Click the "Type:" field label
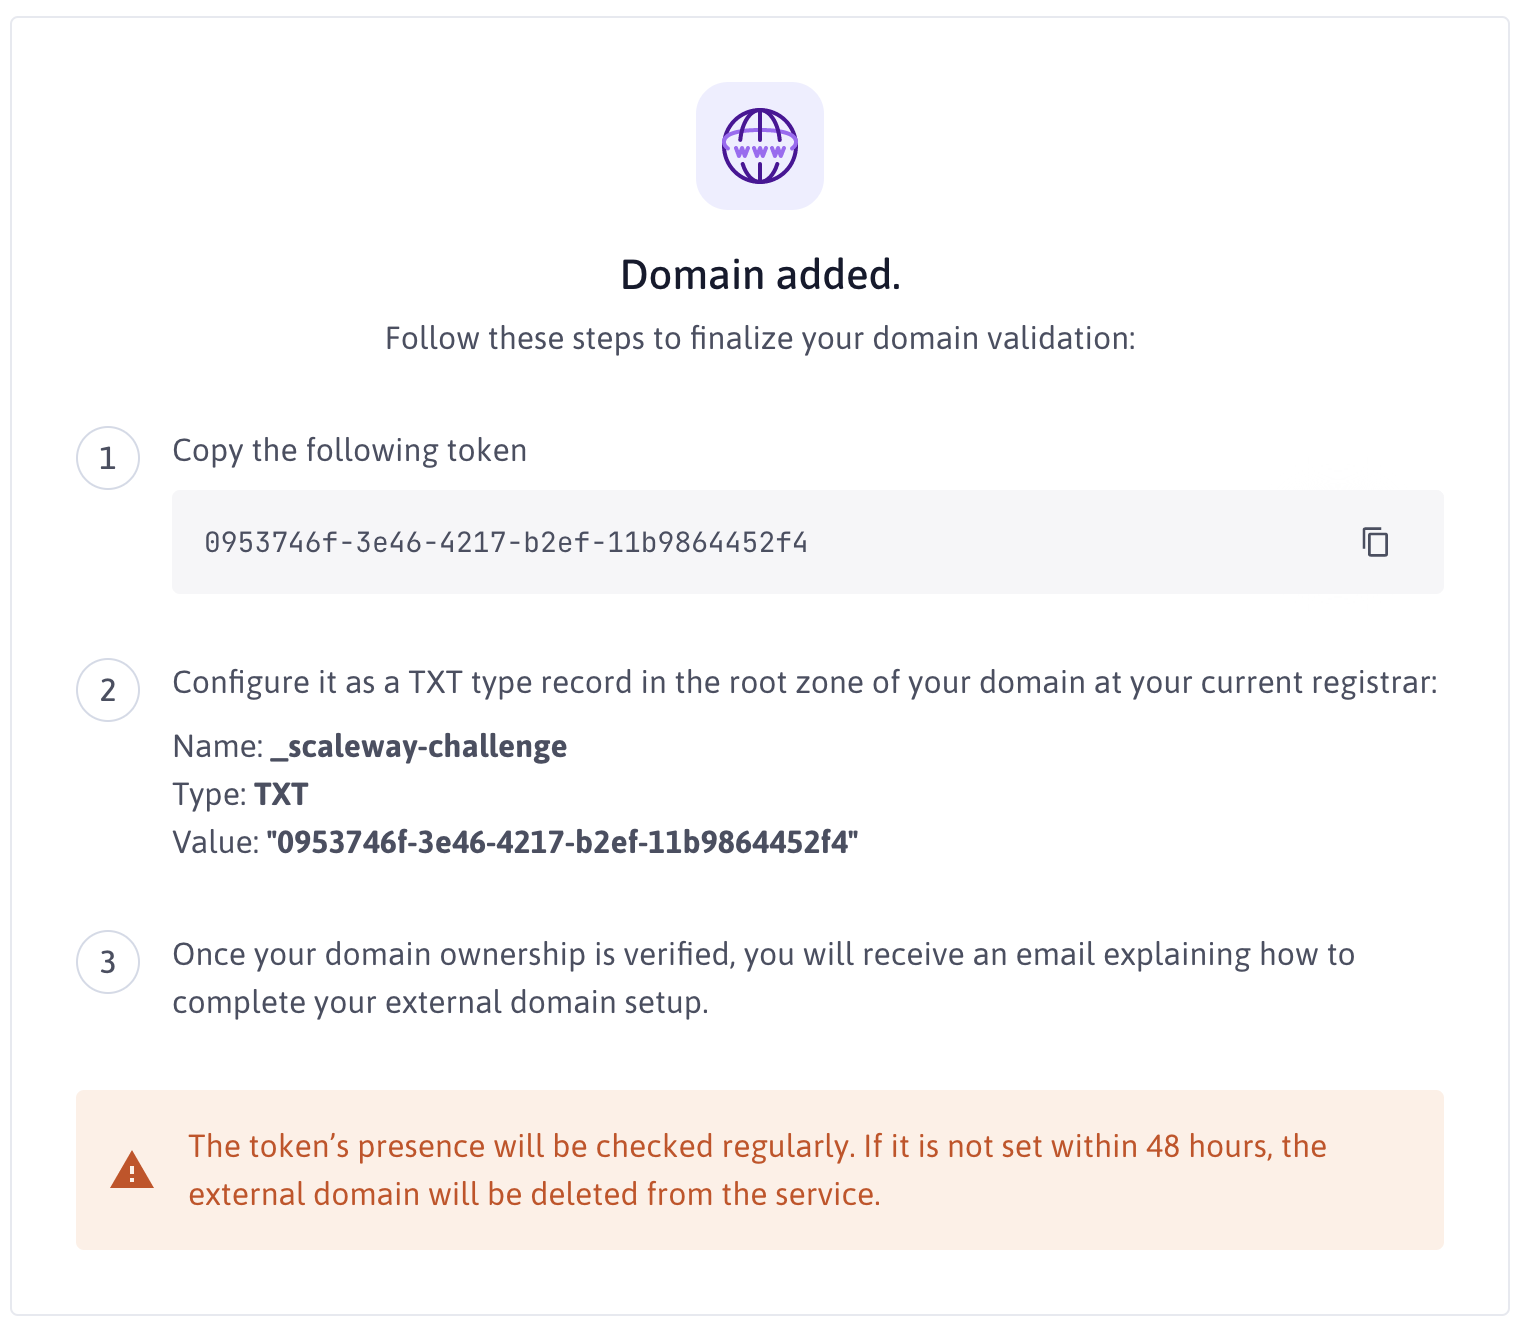Screen dimensions: 1522x1328 [209, 794]
